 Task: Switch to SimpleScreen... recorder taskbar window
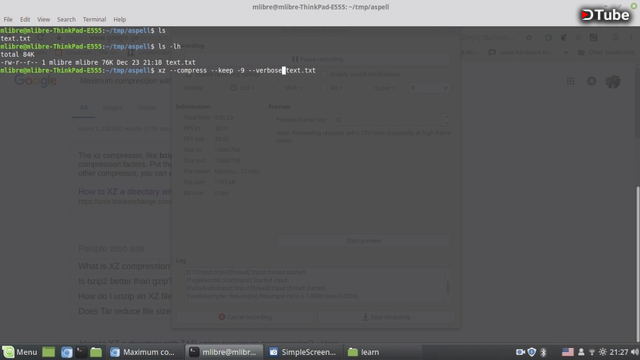[x=303, y=352]
